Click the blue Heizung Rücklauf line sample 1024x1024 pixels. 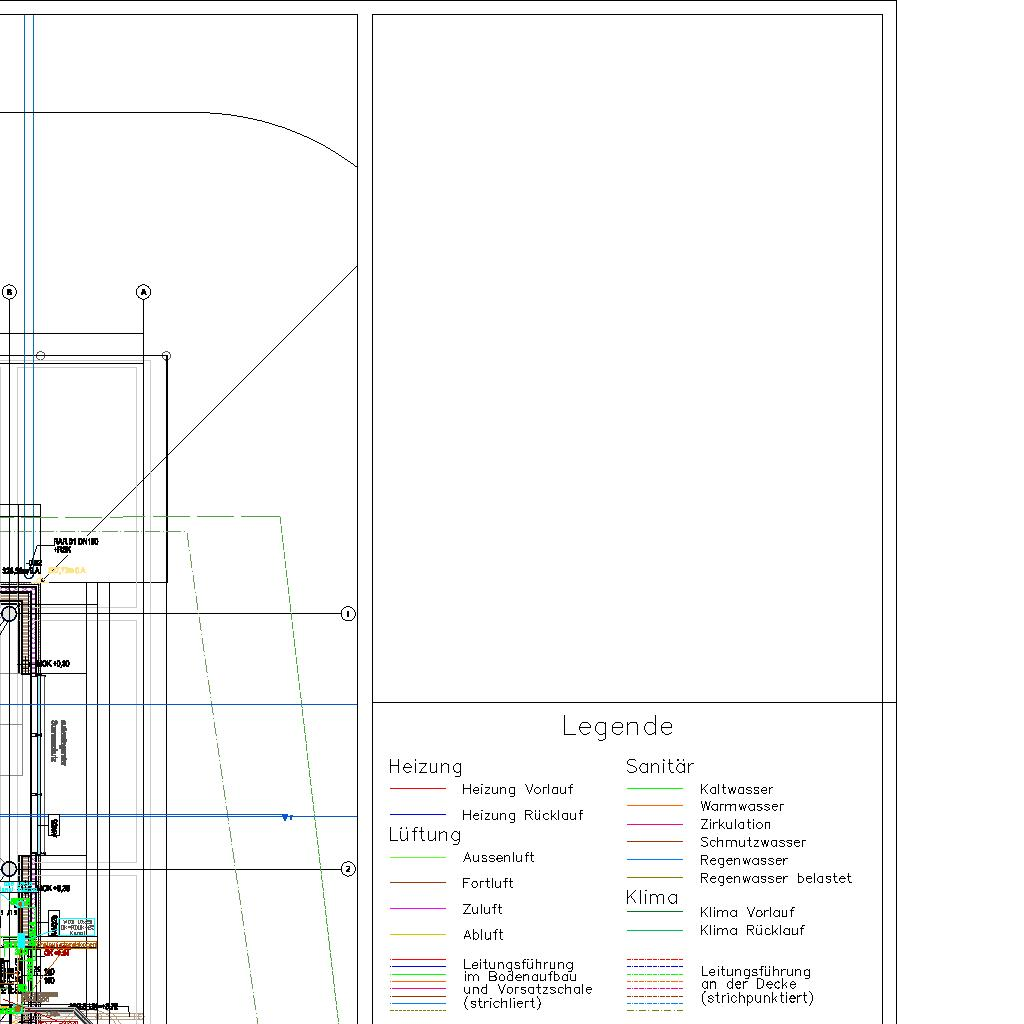417,815
